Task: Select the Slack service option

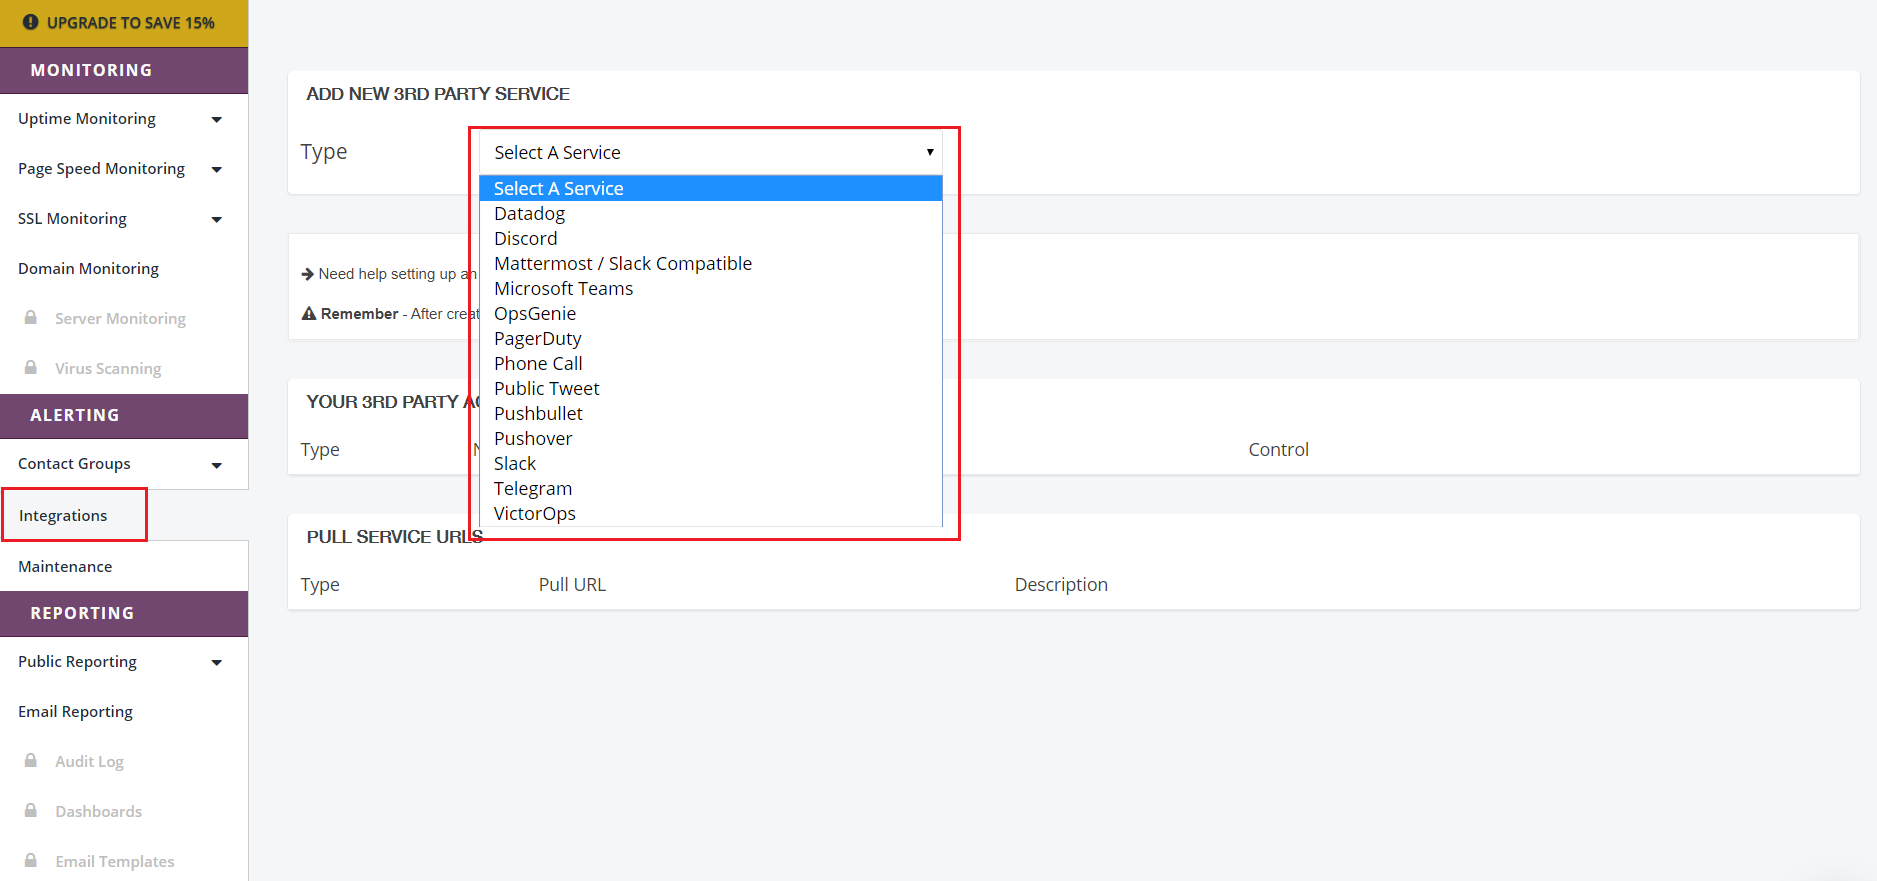Action: 711,463
